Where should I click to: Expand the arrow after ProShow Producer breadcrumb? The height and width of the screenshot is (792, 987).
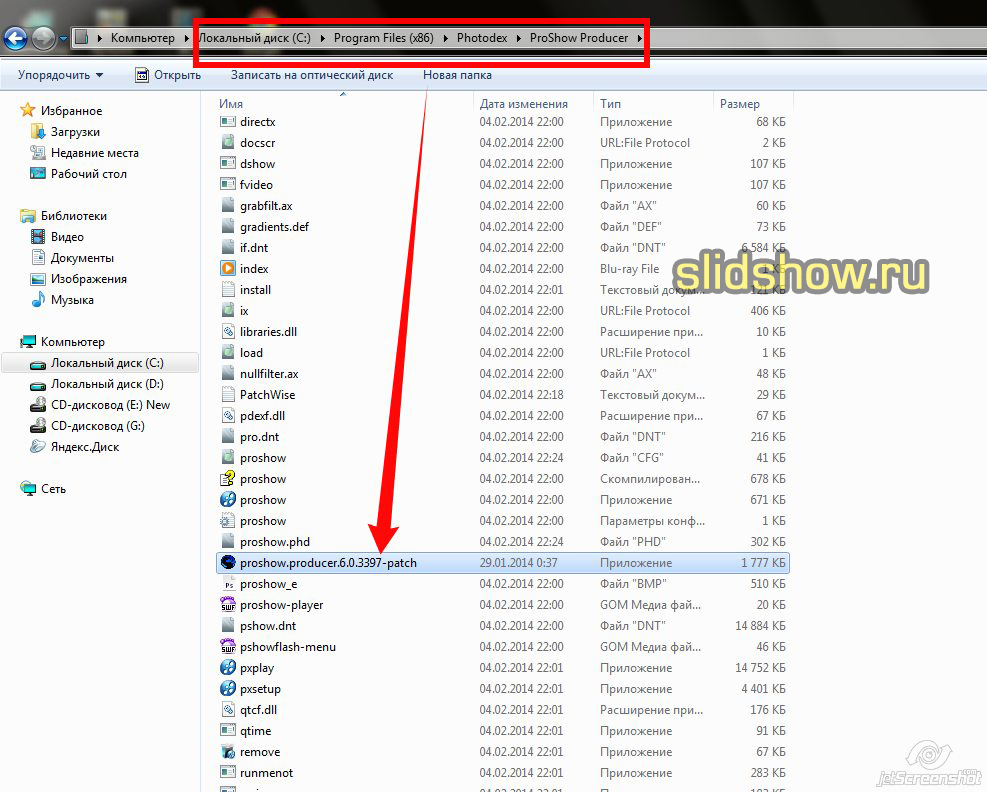(640, 38)
